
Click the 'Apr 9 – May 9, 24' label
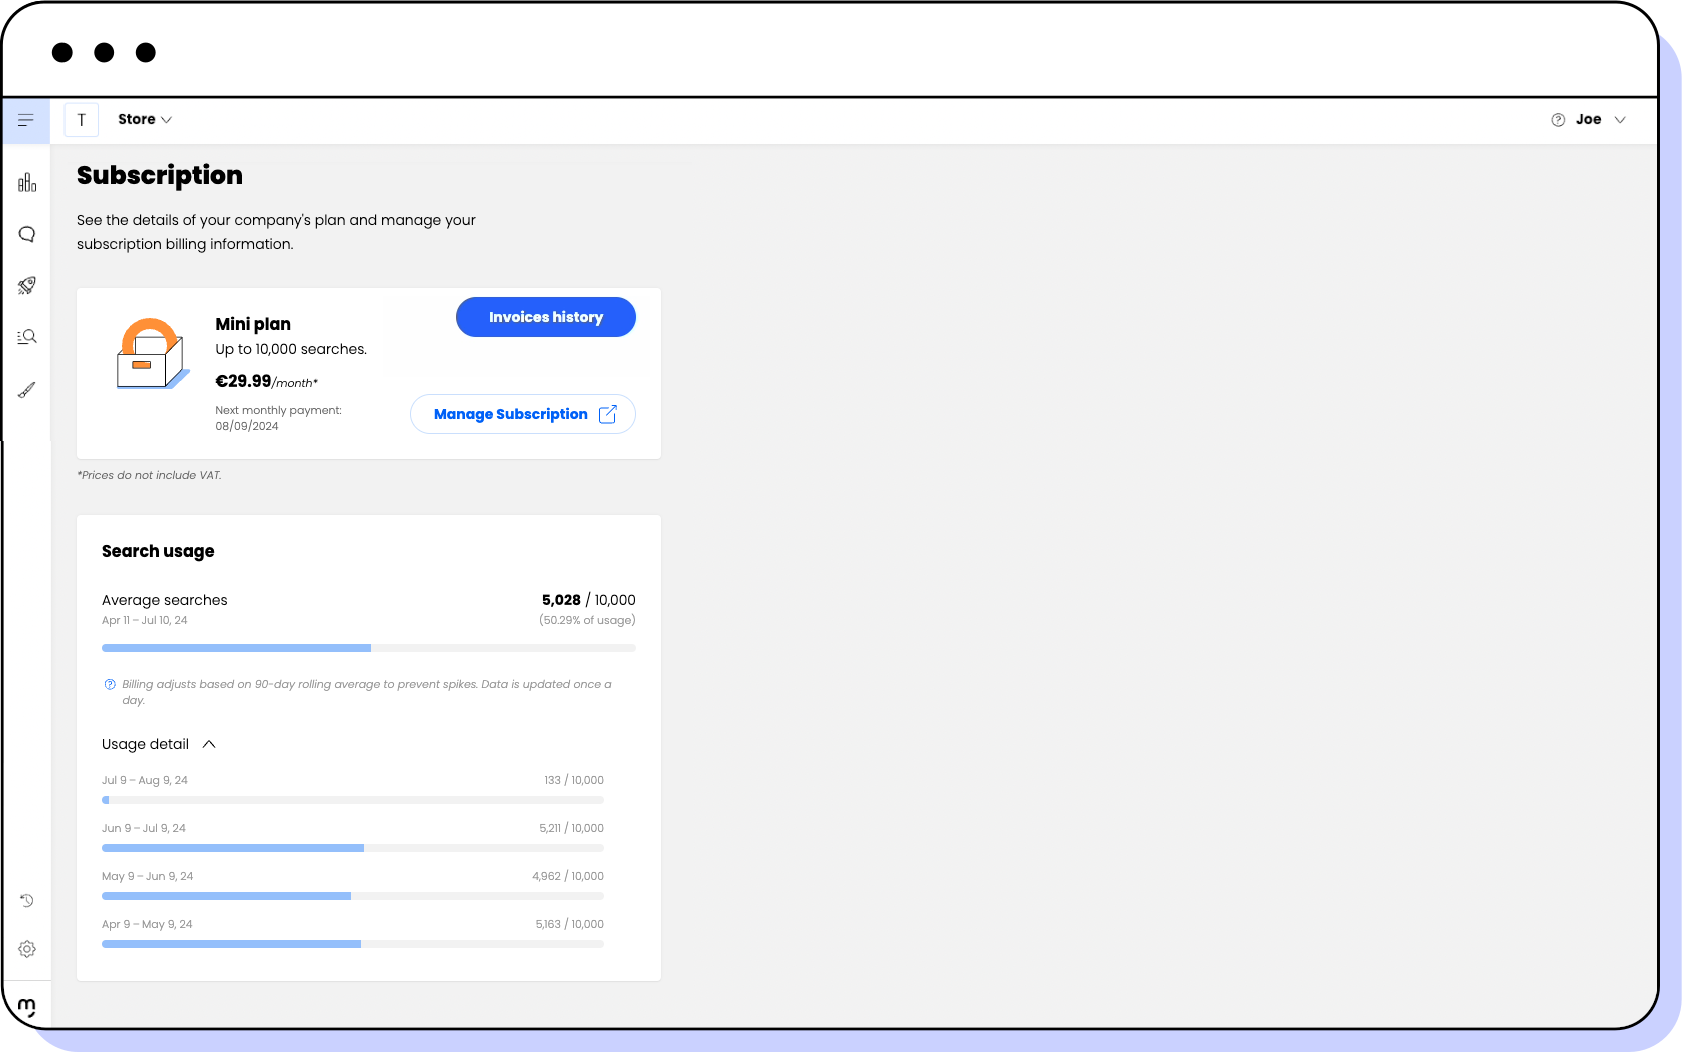tap(147, 924)
